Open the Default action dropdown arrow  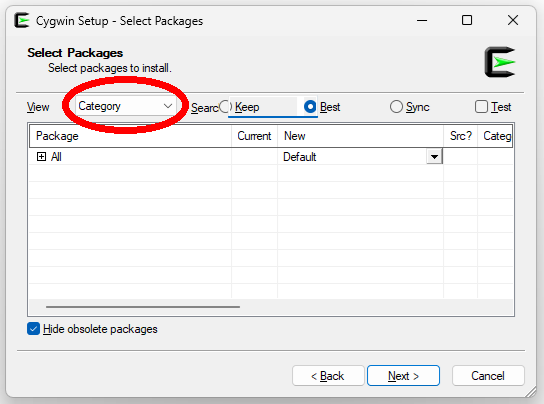click(x=434, y=157)
